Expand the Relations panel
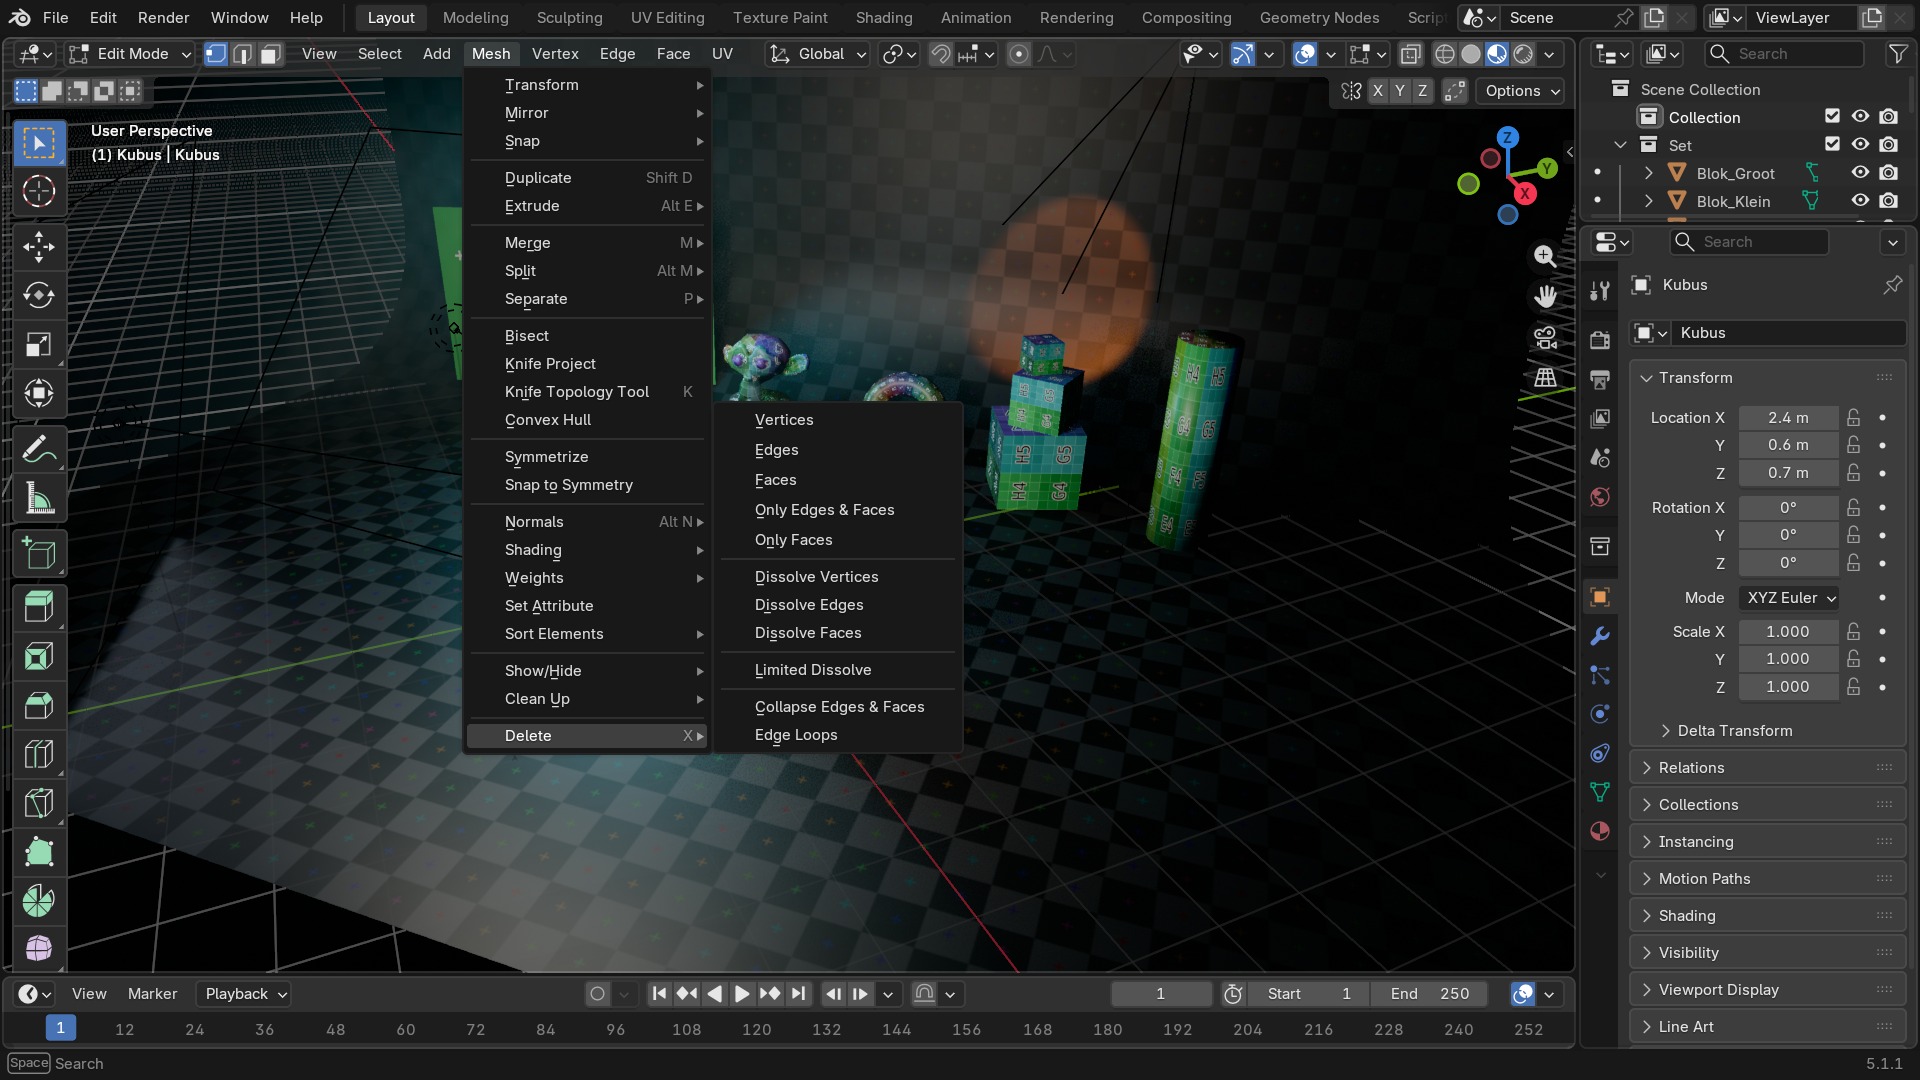Image resolution: width=1920 pixels, height=1080 pixels. [x=1768, y=768]
